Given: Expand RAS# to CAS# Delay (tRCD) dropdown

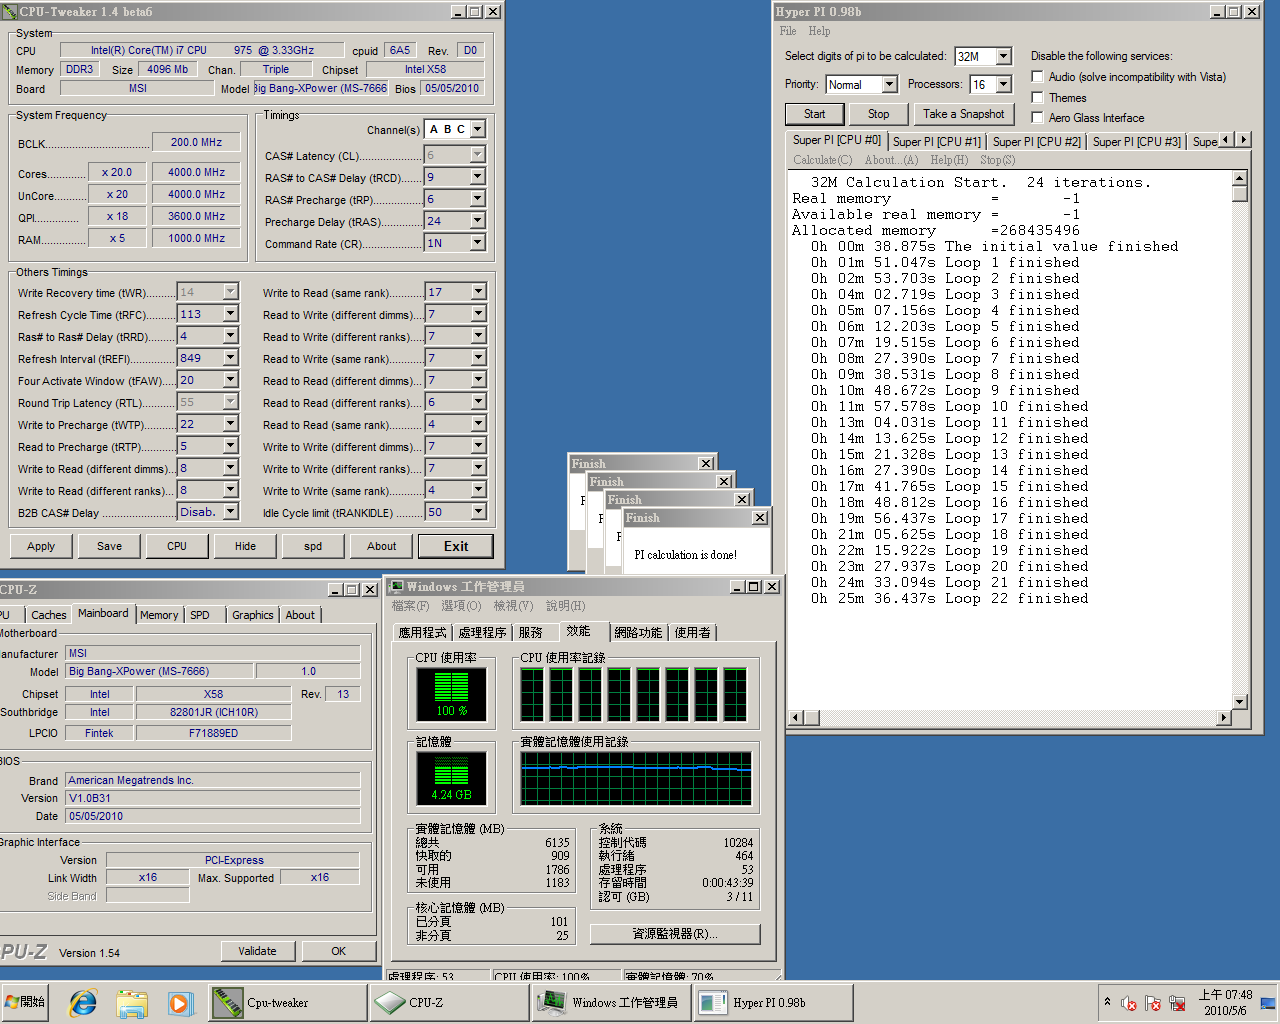Looking at the screenshot, I should click(x=477, y=177).
